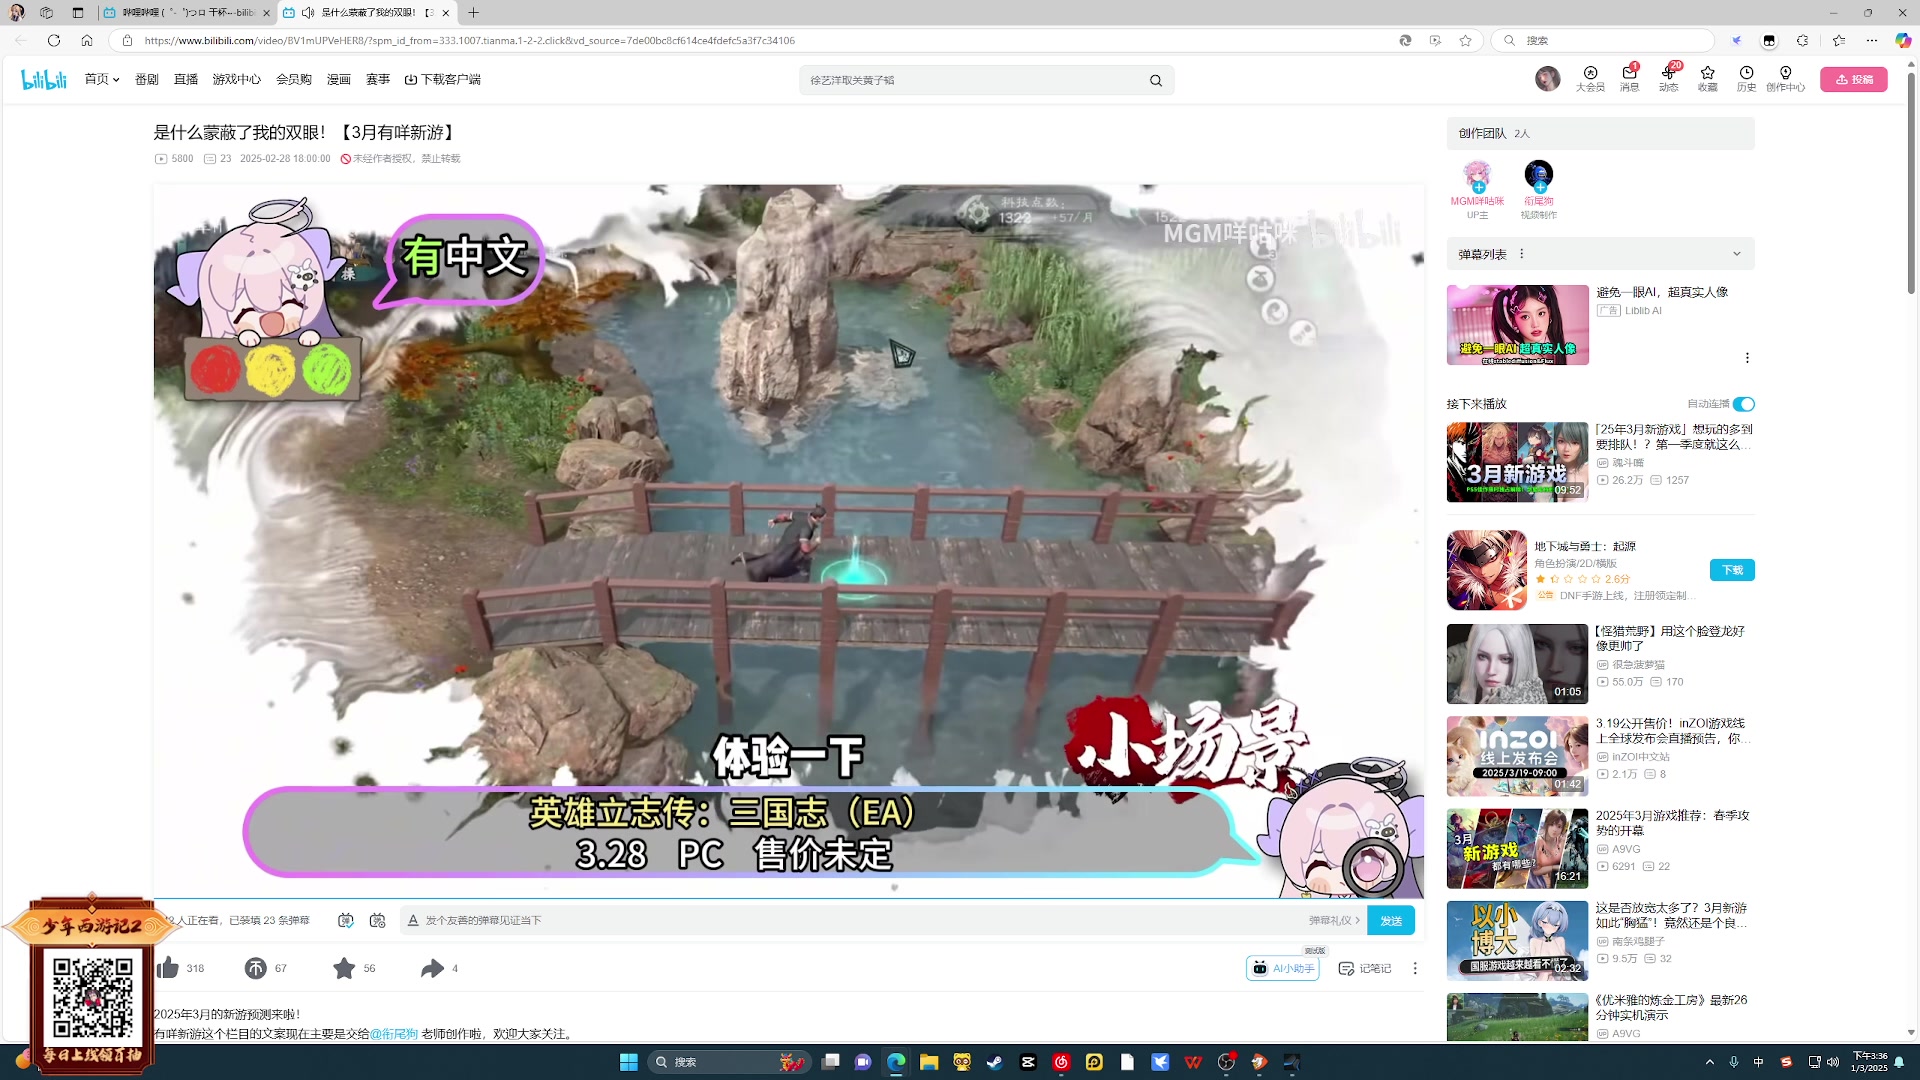
Task: Open the 收藏 favorites icon
Action: [1707, 78]
